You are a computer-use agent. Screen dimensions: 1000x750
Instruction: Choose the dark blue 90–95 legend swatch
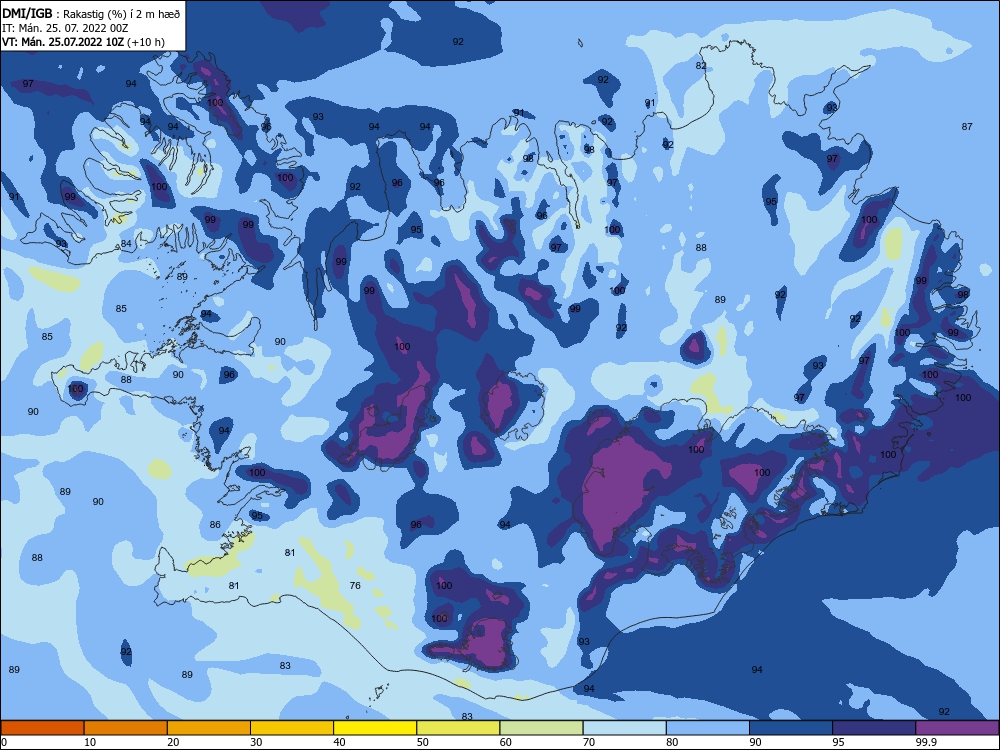coord(791,728)
